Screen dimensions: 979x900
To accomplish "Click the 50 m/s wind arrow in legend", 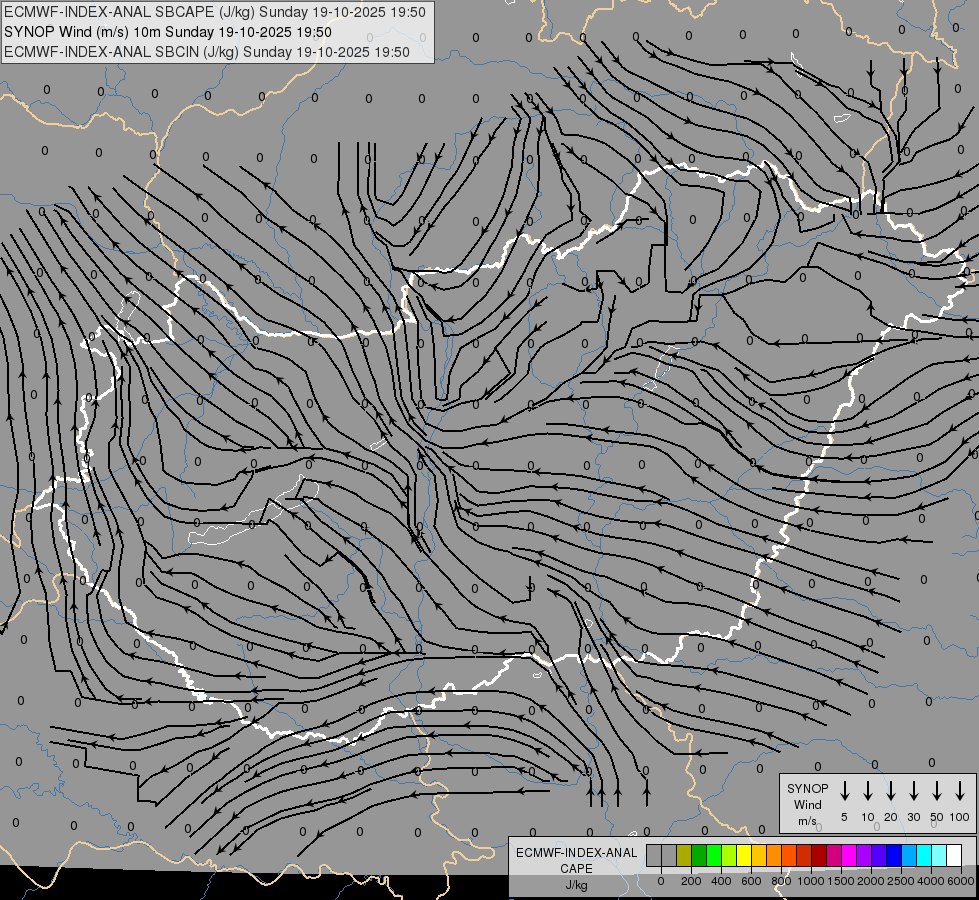I will [937, 791].
